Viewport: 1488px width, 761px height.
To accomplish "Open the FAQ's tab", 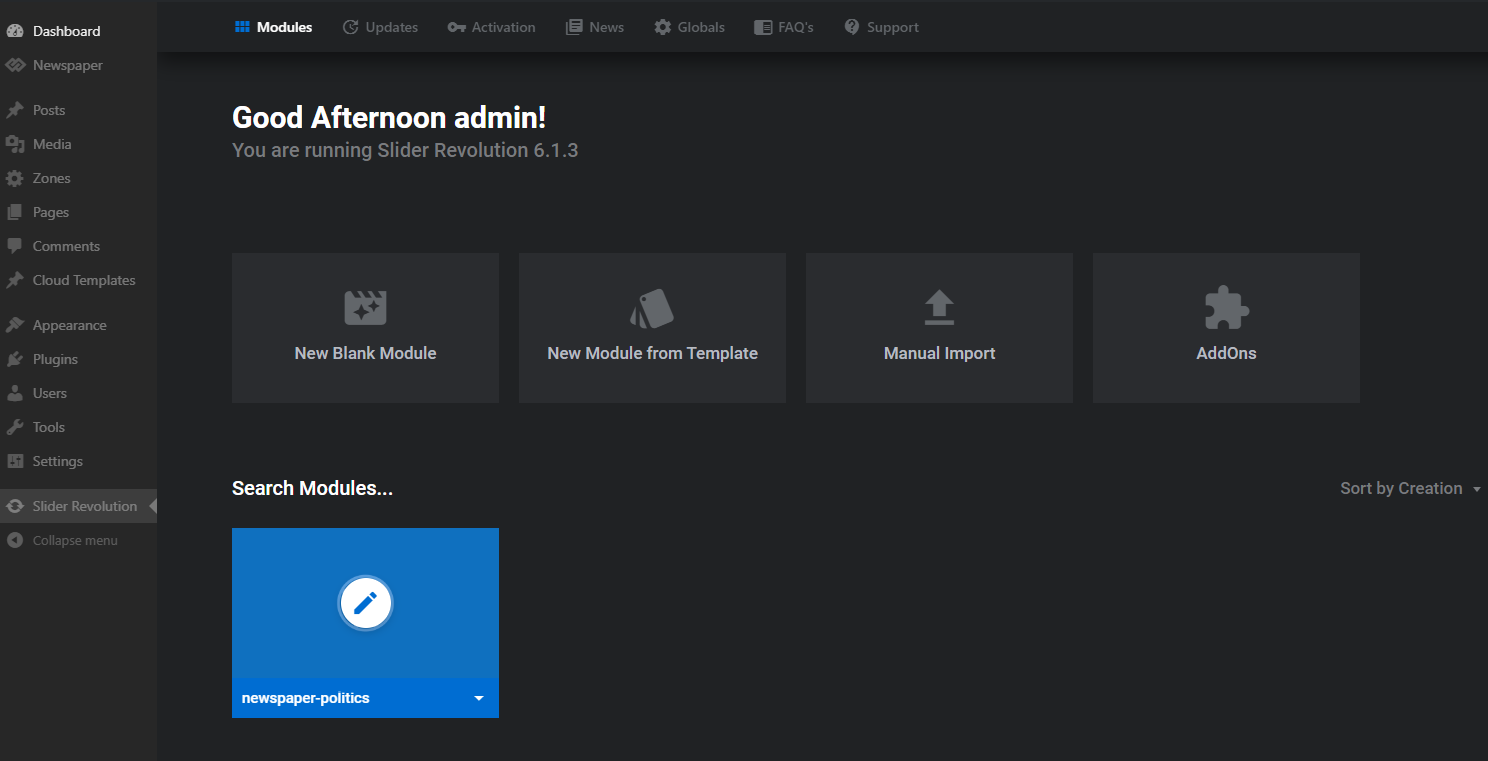I will 784,27.
